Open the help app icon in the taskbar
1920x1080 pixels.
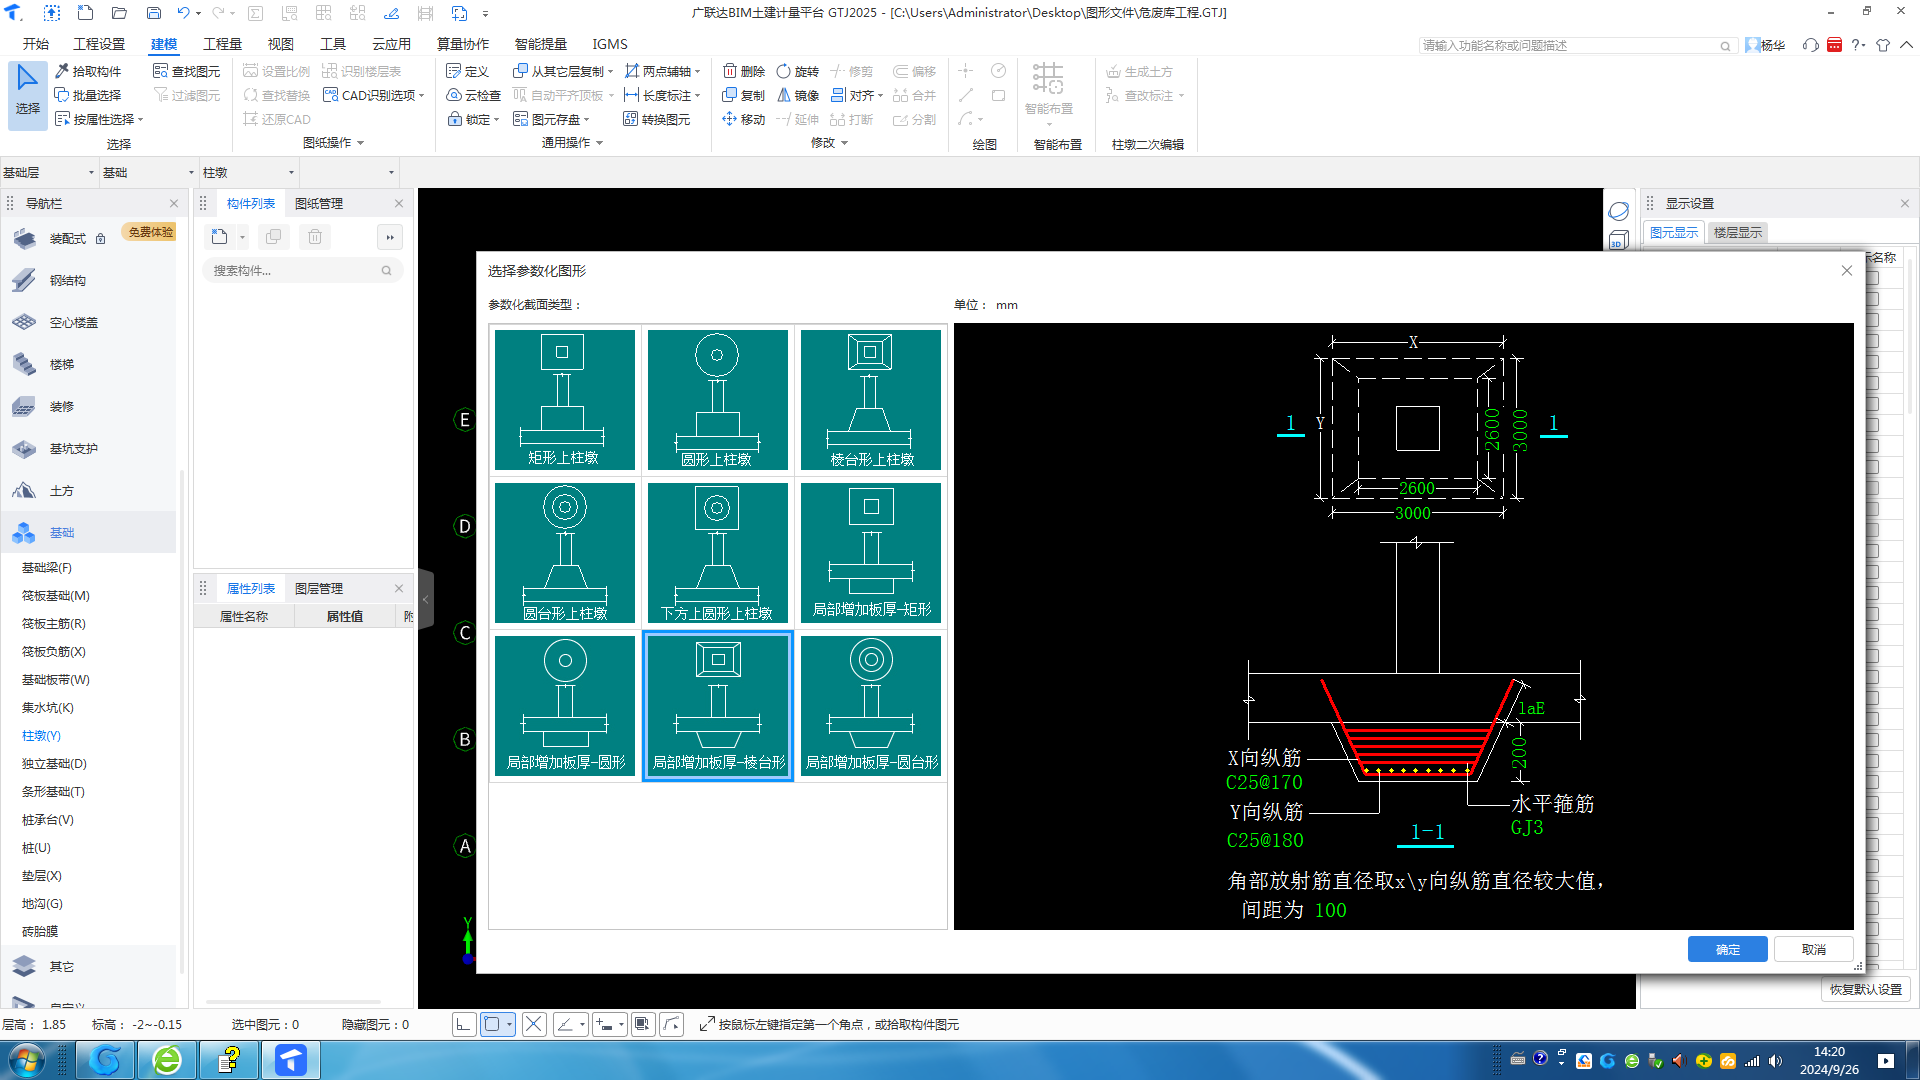[229, 1060]
